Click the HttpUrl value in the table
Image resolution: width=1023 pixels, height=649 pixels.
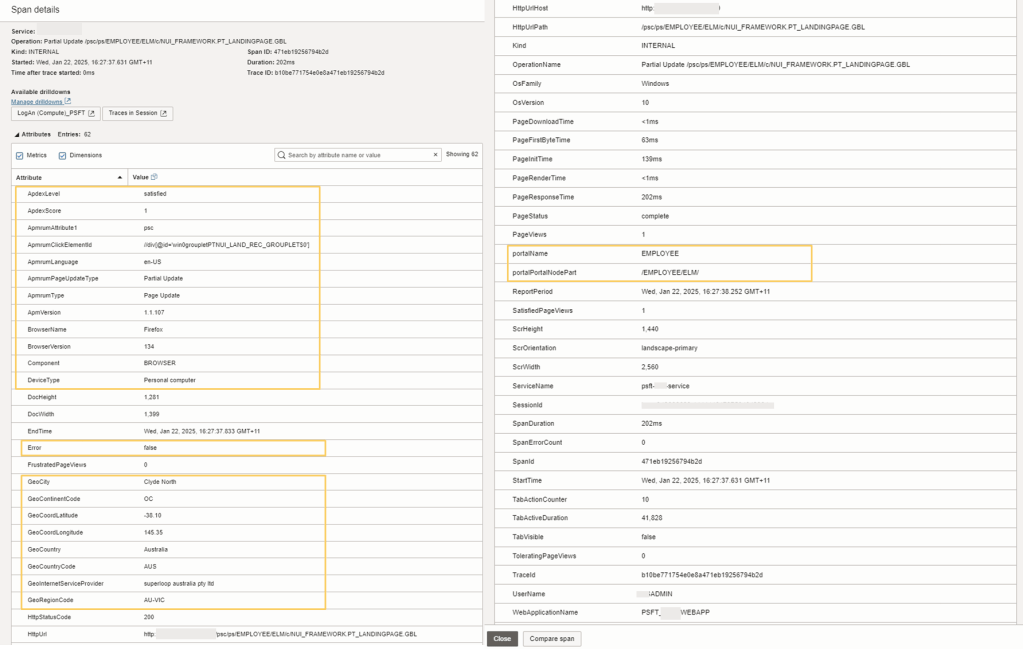pos(280,634)
